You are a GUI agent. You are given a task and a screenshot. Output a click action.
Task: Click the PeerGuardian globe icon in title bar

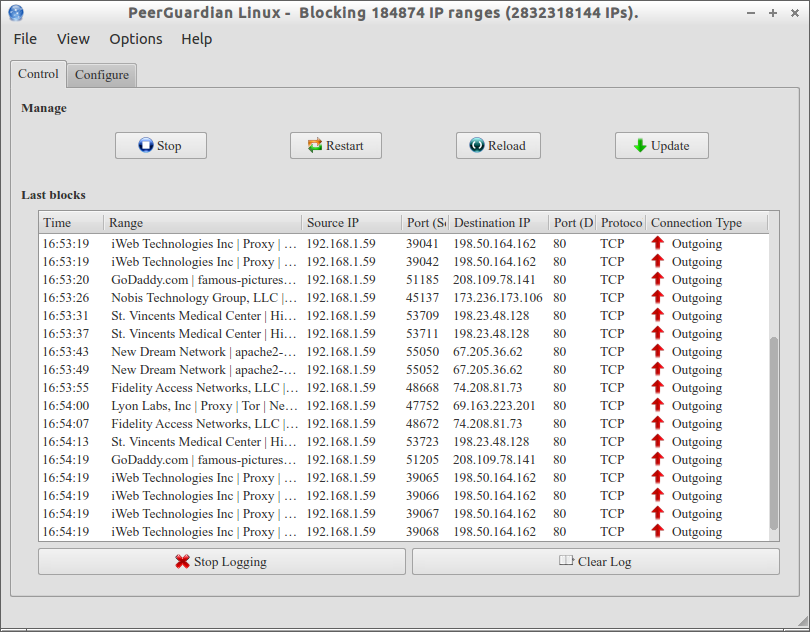(16, 12)
